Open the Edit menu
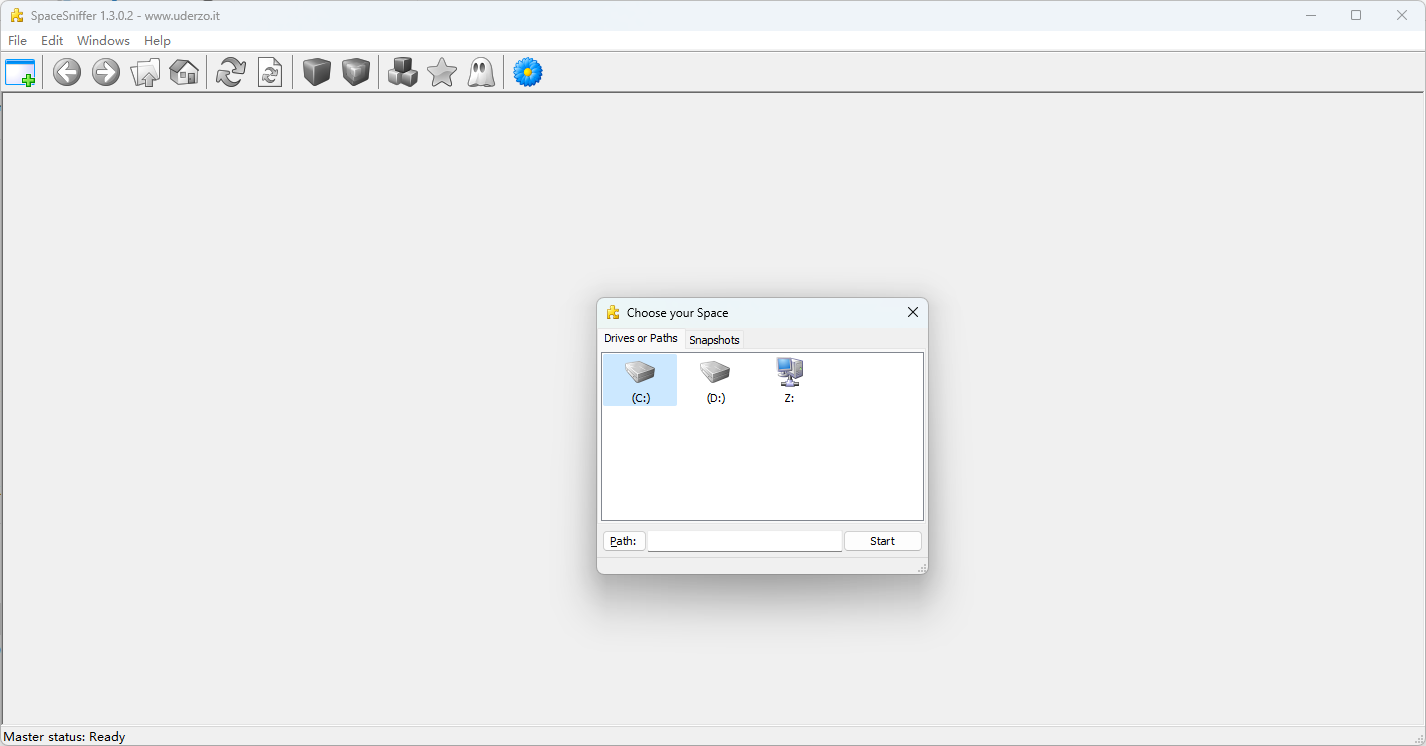Screen dimensions: 1426x746 click(52, 41)
